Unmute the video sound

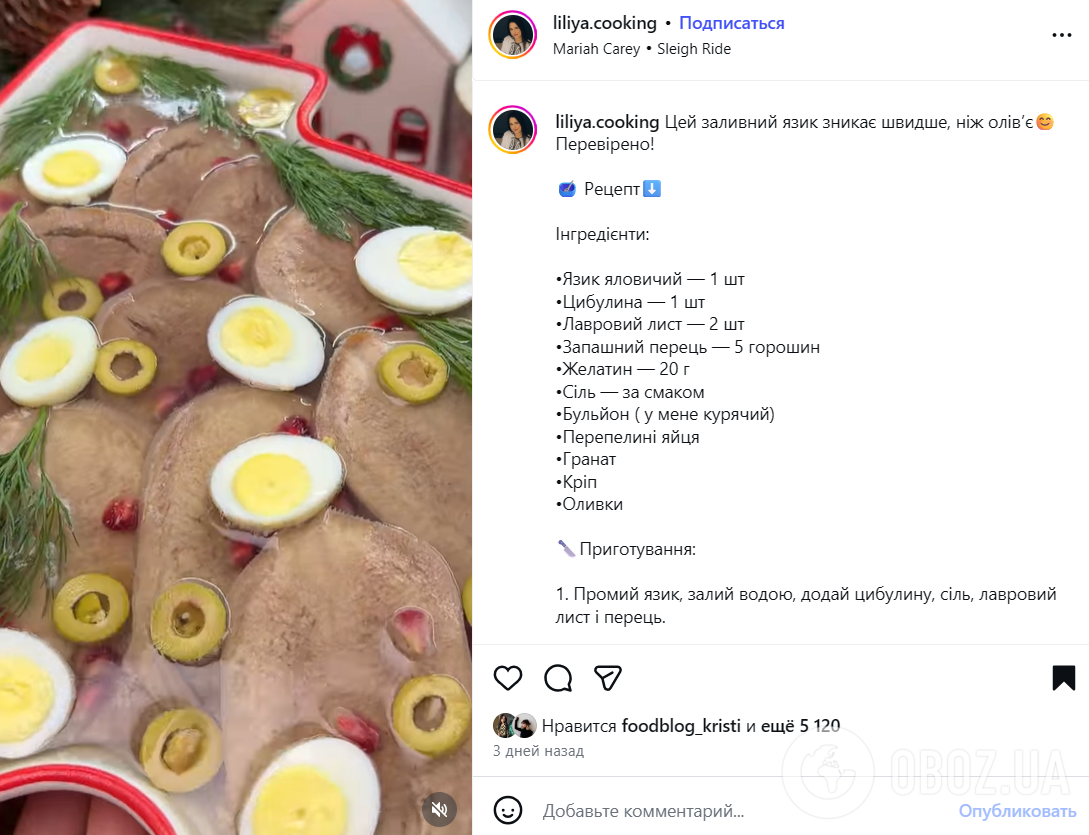[439, 808]
